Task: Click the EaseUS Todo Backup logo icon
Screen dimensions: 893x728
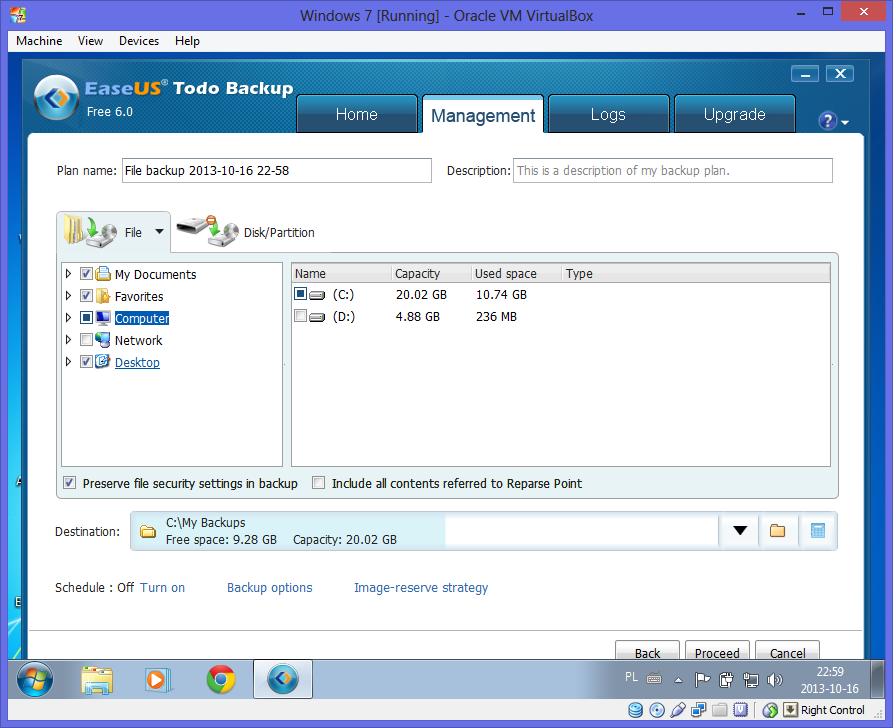Action: click(56, 98)
